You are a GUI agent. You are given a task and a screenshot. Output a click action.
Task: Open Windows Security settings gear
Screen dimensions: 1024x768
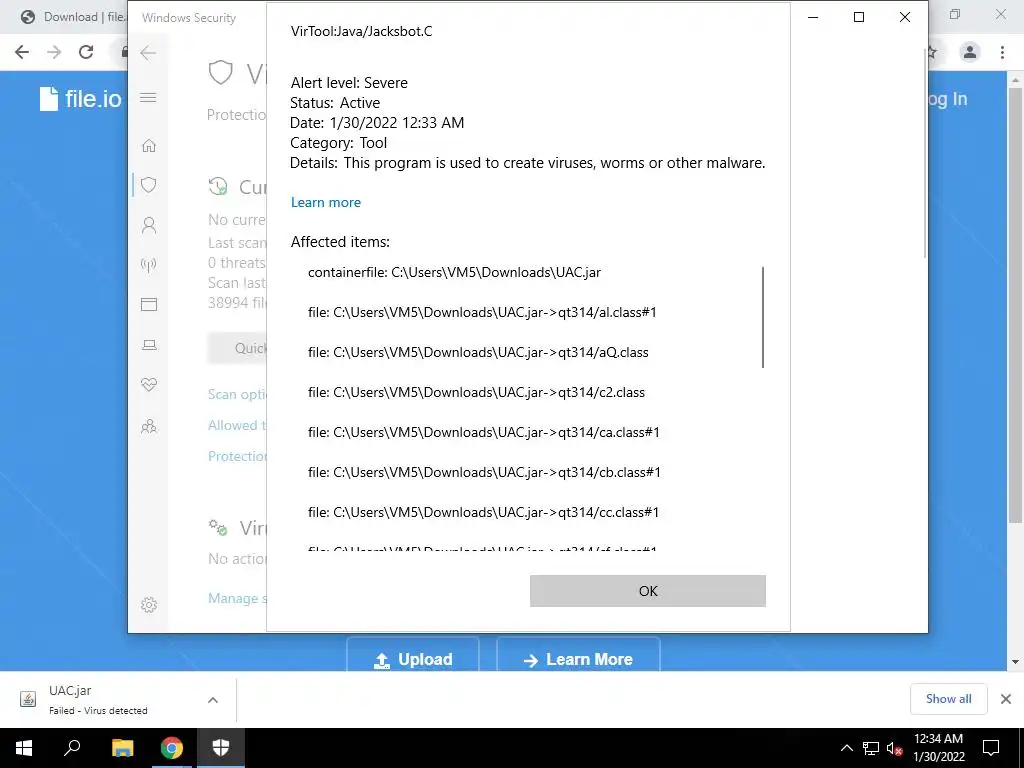coord(149,605)
